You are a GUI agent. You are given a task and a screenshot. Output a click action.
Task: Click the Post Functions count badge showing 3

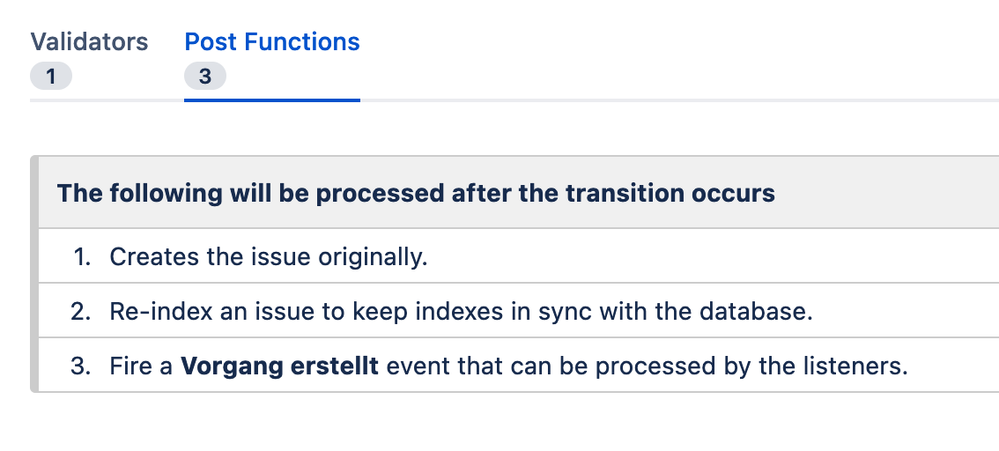click(x=205, y=76)
